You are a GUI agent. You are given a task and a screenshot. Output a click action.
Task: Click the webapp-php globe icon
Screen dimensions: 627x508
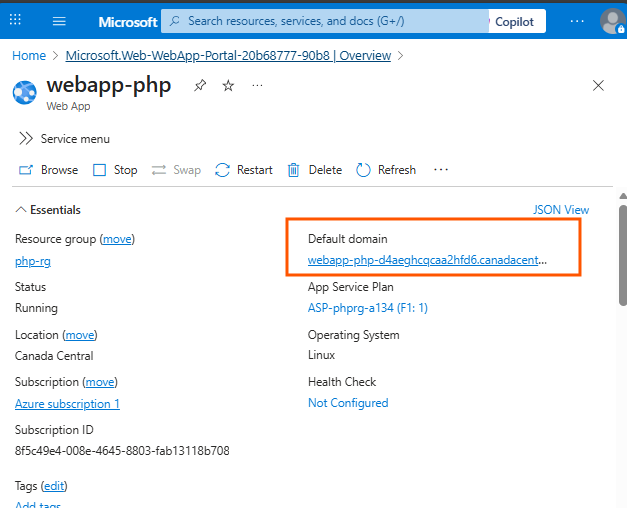click(25, 92)
